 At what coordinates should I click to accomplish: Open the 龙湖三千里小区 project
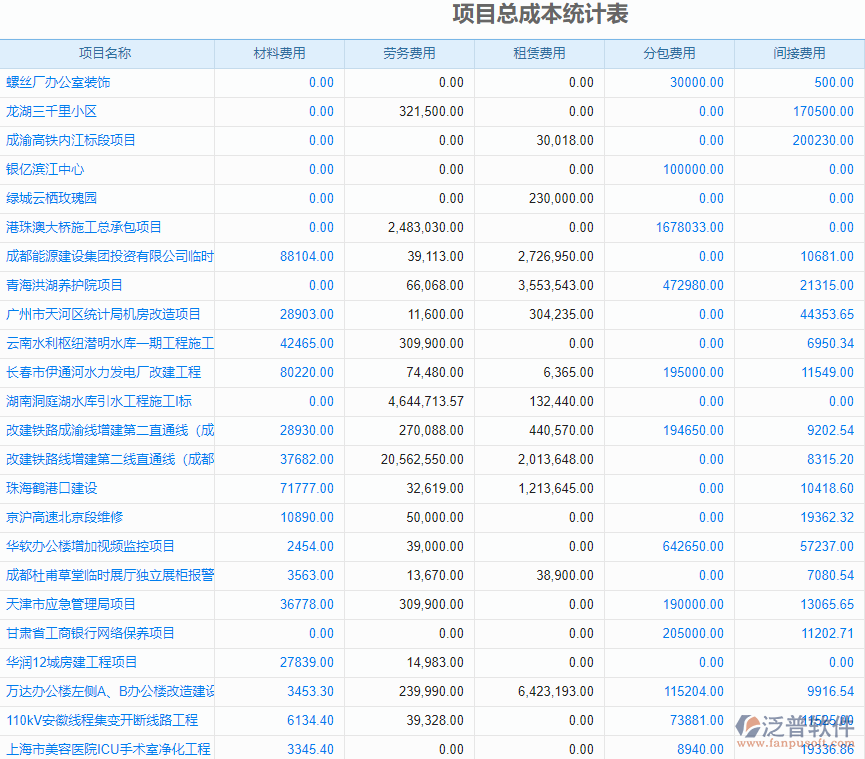51,111
